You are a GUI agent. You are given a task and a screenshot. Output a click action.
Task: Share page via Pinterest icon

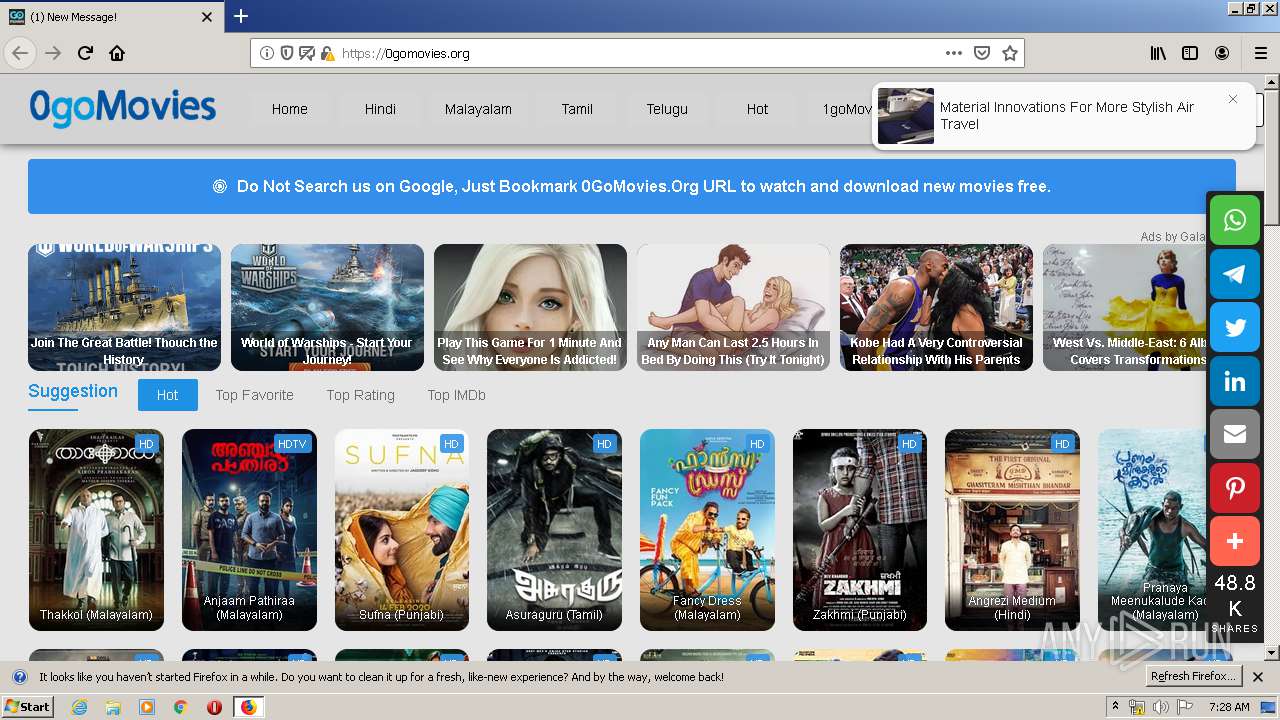pyautogui.click(x=1235, y=488)
